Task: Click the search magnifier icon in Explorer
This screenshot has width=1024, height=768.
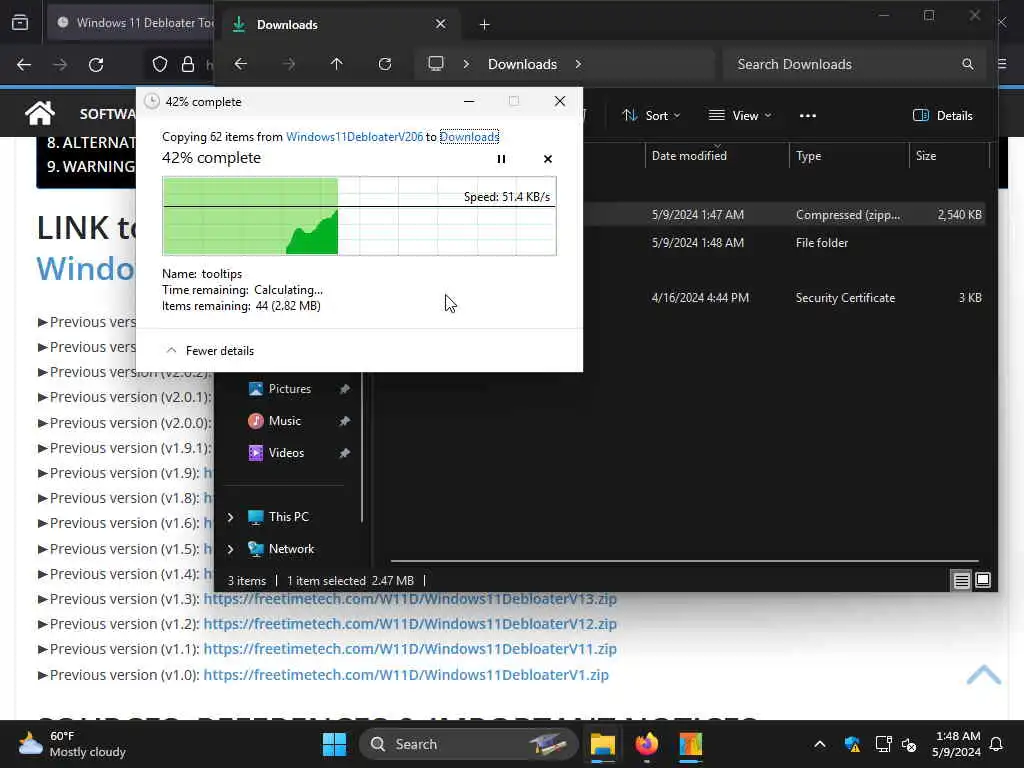Action: 968,64
